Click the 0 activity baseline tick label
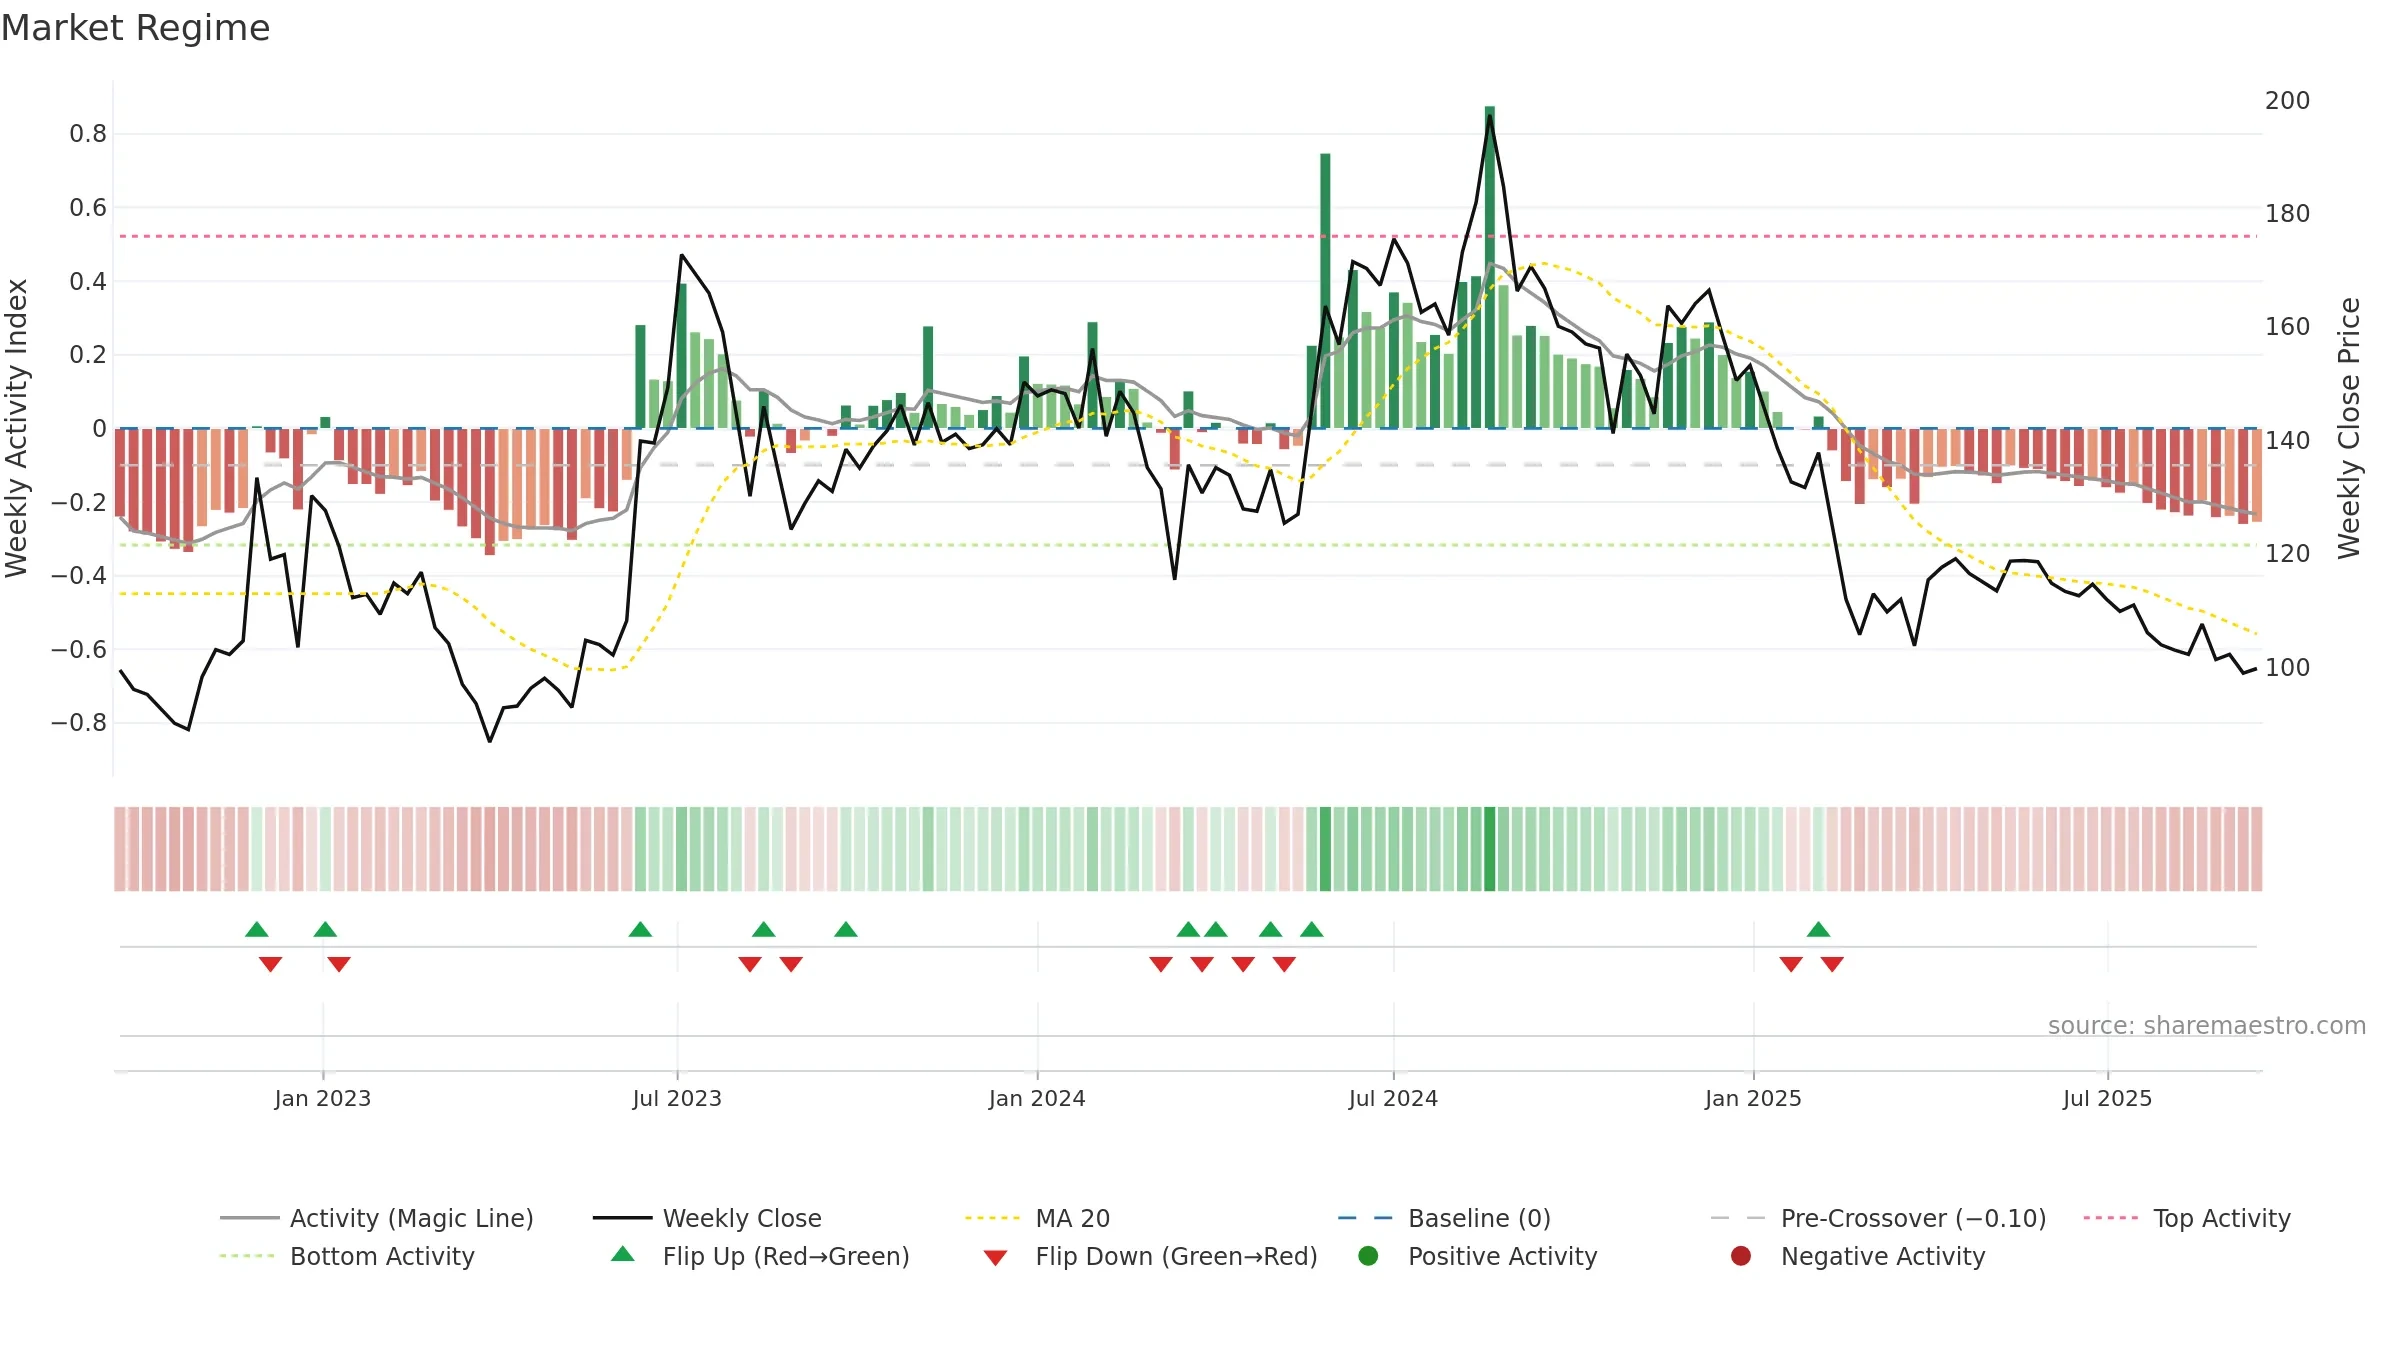 pos(99,428)
